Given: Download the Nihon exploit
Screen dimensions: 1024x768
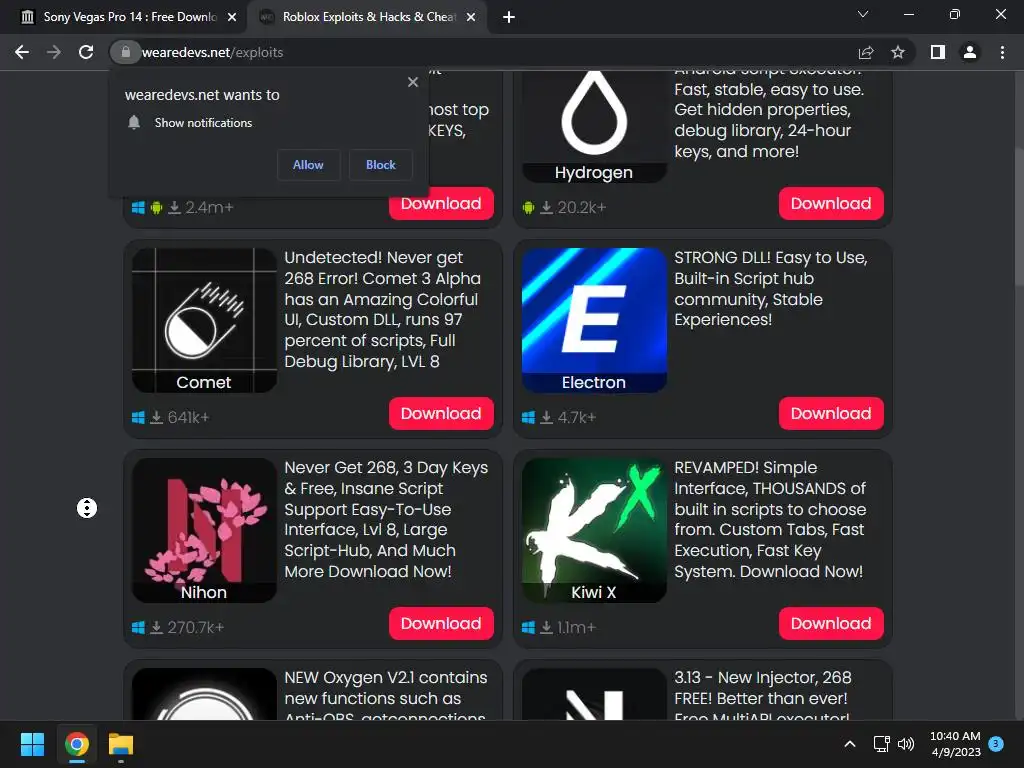Looking at the screenshot, I should 441,624.
